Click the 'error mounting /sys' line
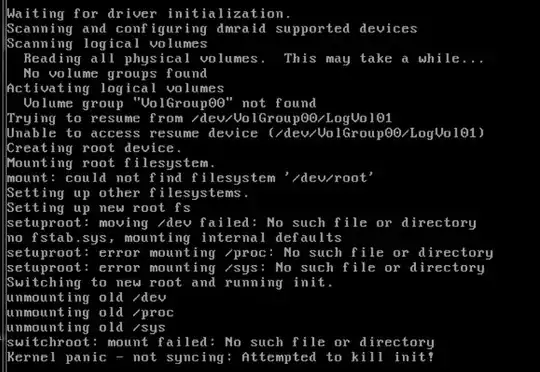Image resolution: width=540 pixels, height=372 pixels. (x=246, y=268)
